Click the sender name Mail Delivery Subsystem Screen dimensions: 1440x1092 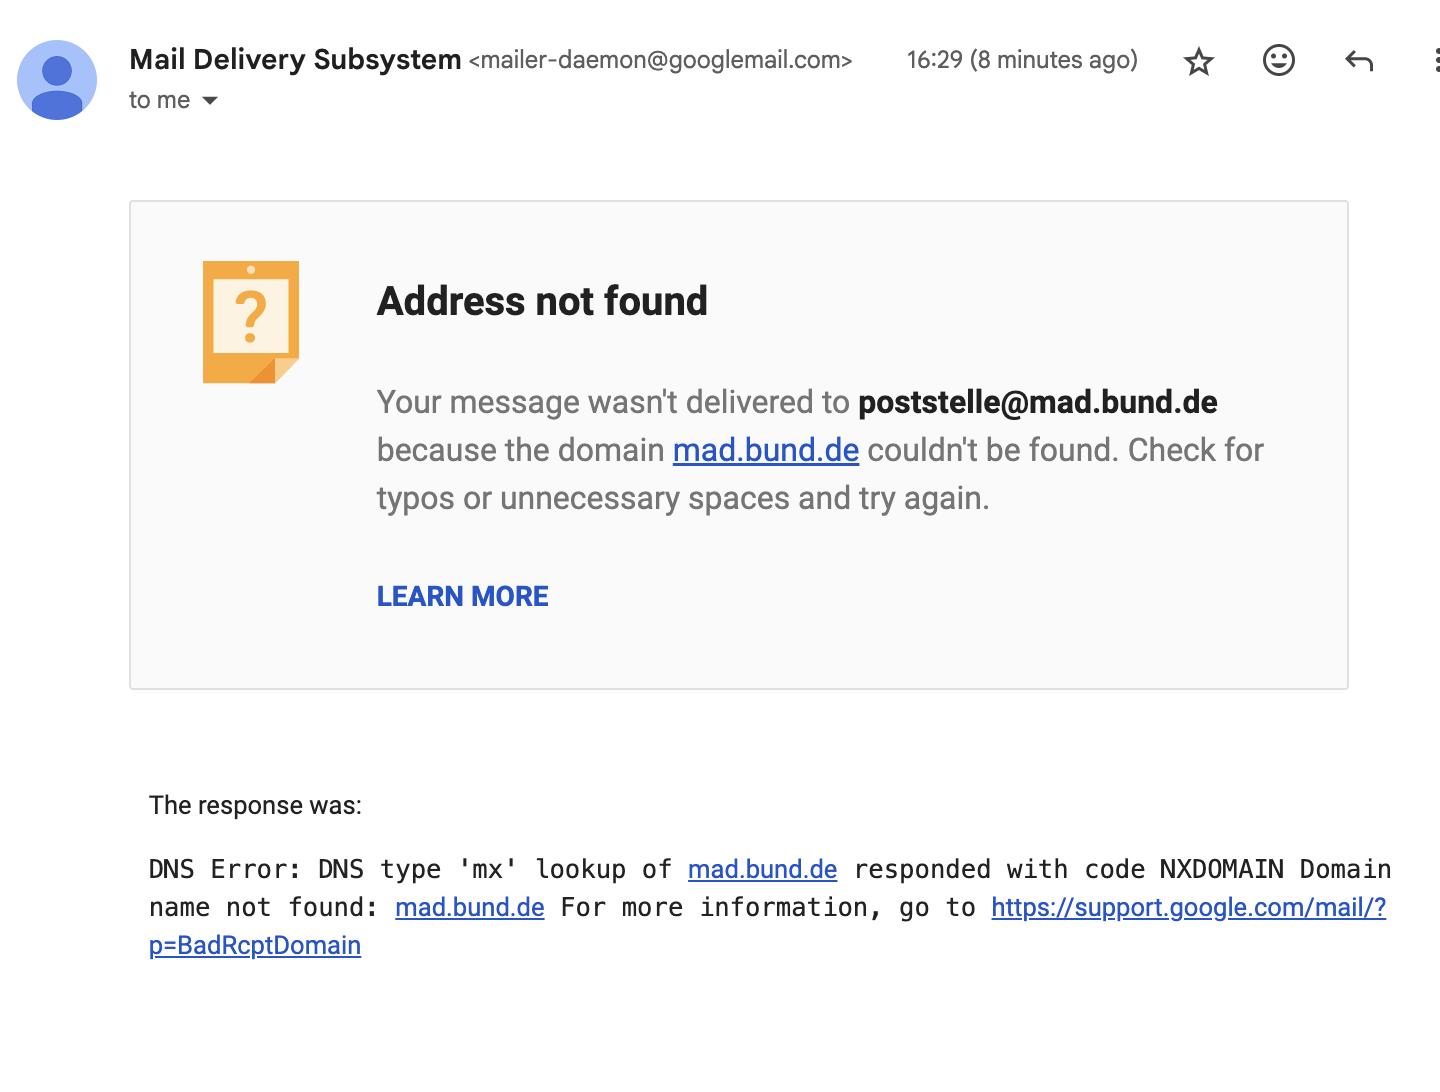(x=295, y=60)
